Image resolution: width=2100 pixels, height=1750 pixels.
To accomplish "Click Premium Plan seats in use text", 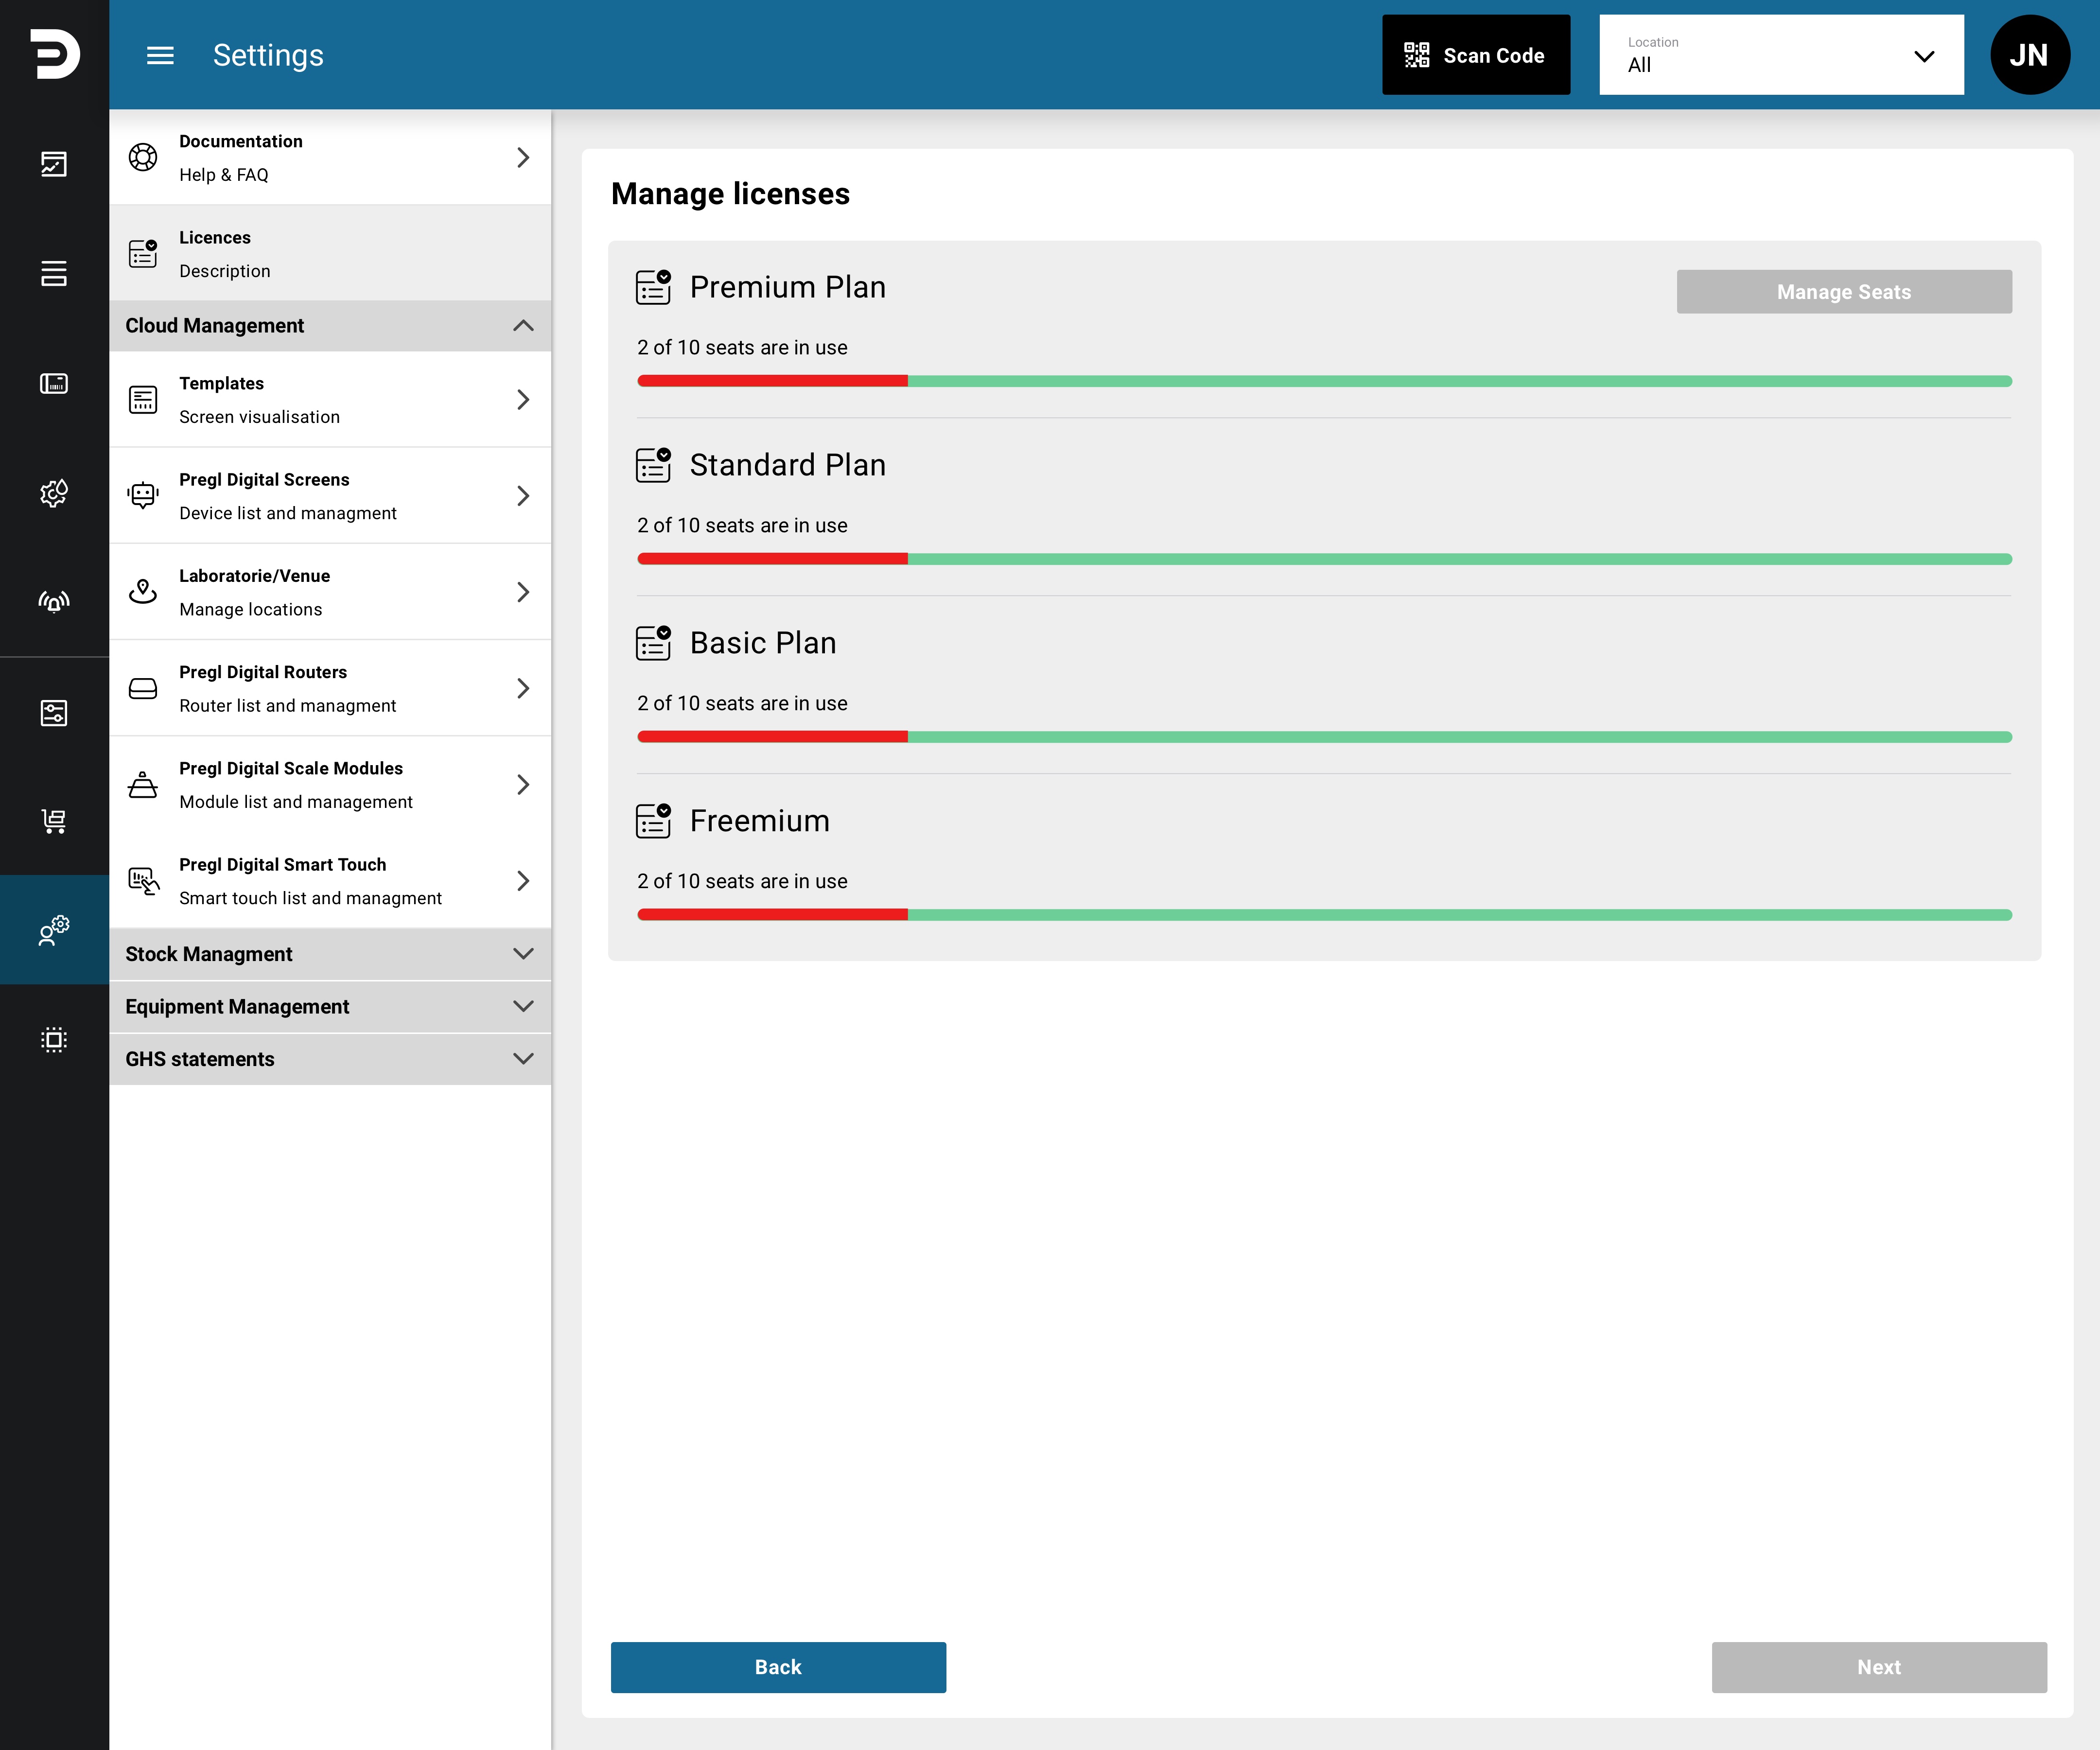I will (742, 348).
